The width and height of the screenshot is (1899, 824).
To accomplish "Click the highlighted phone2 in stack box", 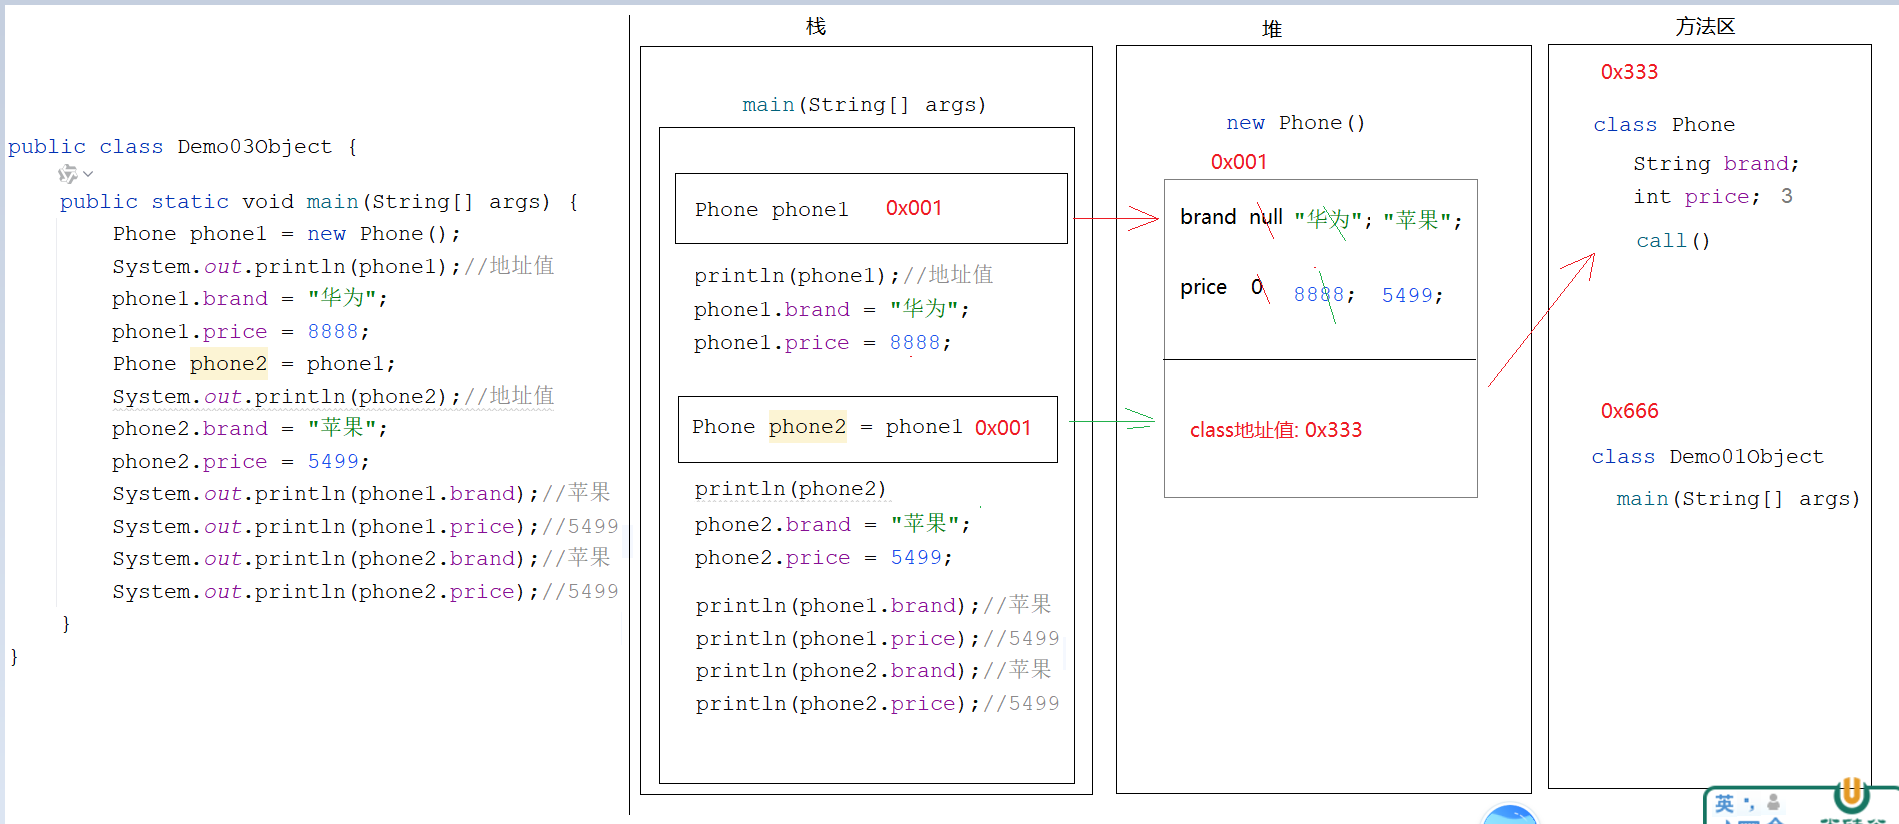I will click(807, 427).
